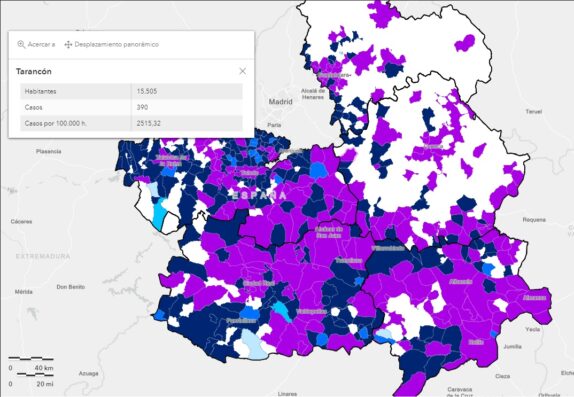574x397 pixels.
Task: Select the Casos row label
Action: [33, 107]
